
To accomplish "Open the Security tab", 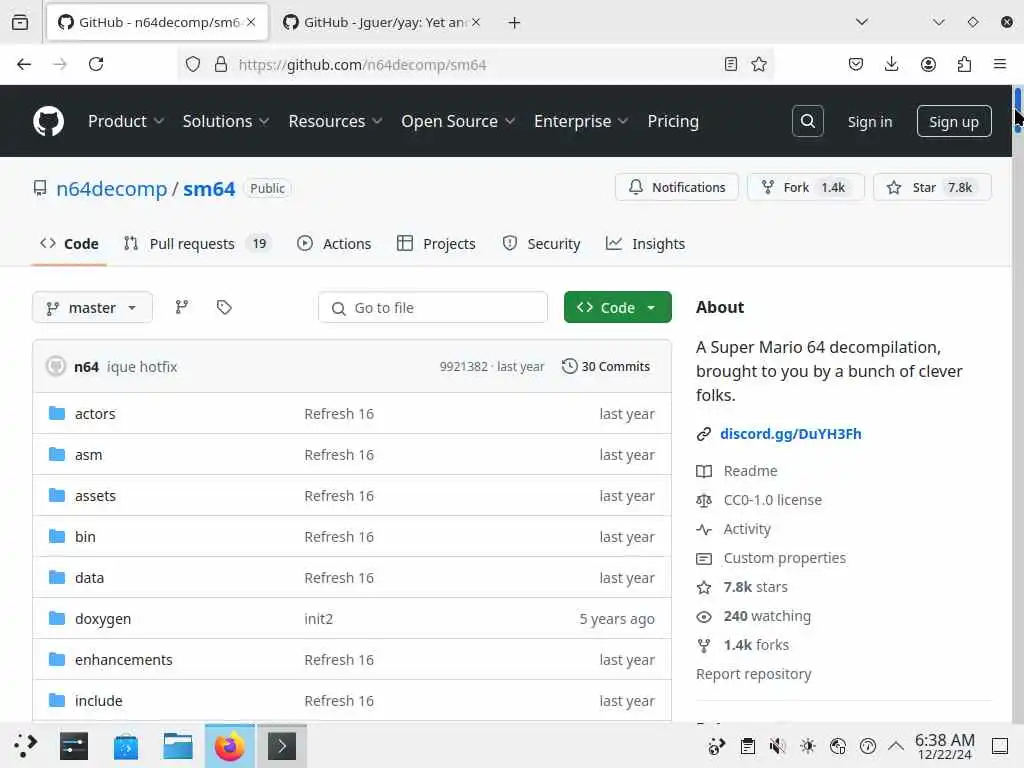I will tap(541, 244).
